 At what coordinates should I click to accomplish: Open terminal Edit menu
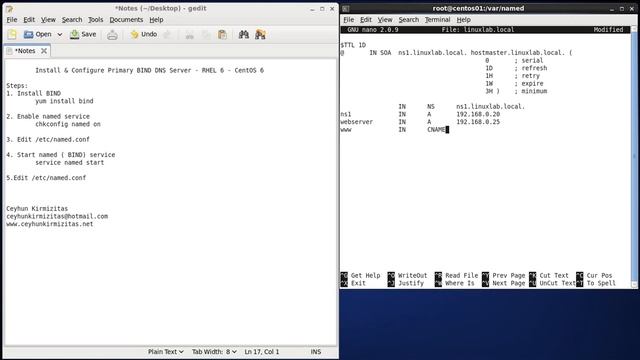click(x=366, y=20)
